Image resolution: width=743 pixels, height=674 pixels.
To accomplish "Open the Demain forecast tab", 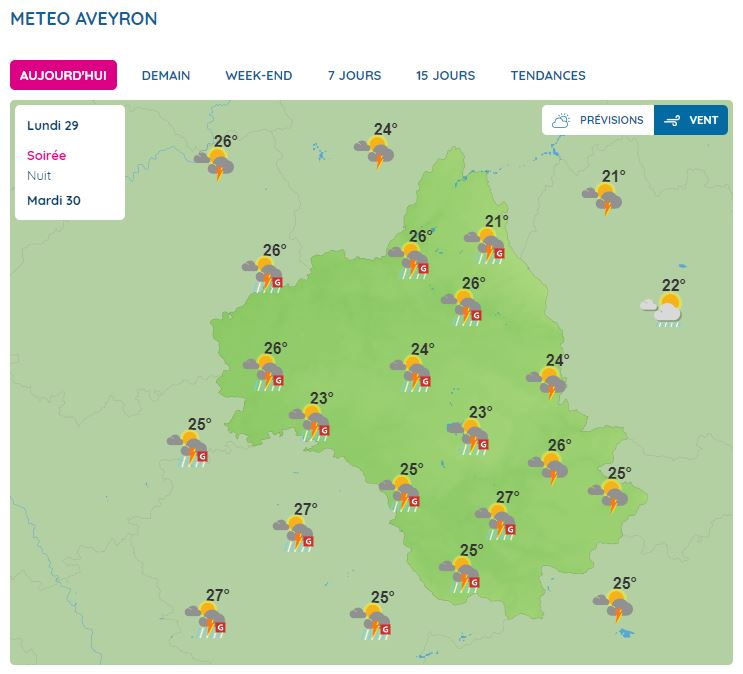I will (x=166, y=75).
